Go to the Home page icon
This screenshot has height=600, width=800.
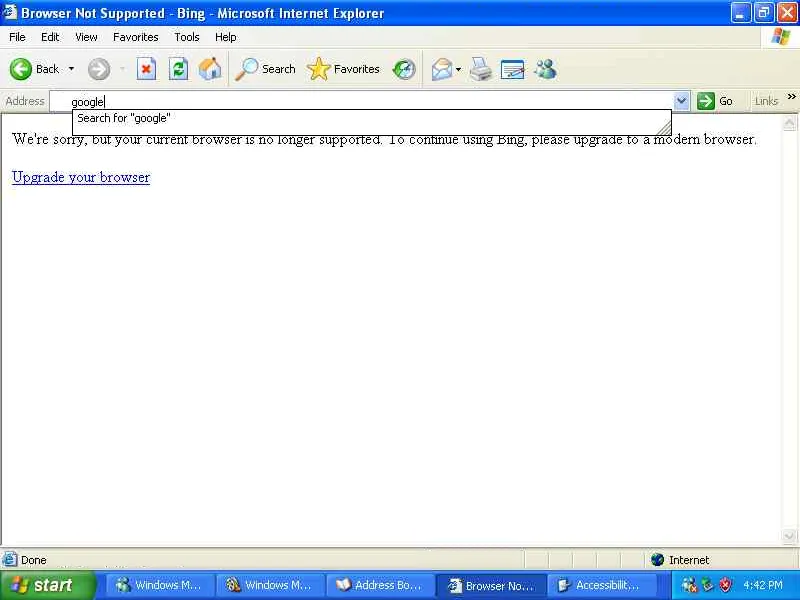(x=210, y=69)
